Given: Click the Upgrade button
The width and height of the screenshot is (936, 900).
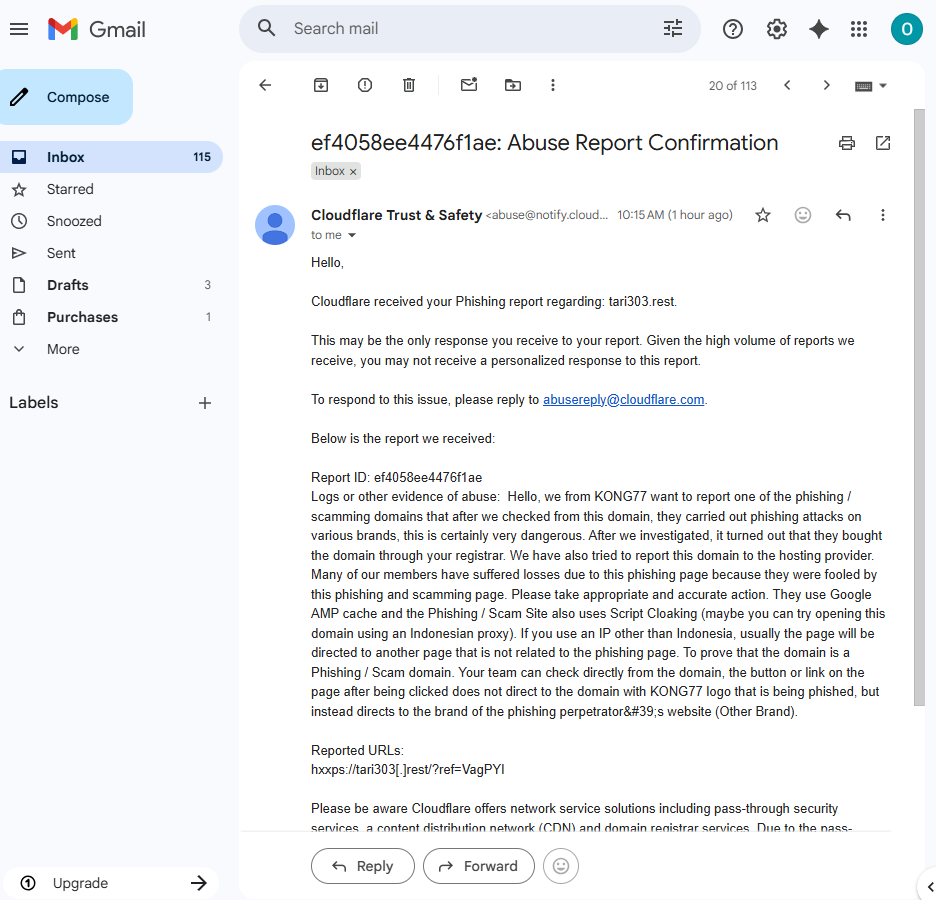Looking at the screenshot, I should point(111,883).
